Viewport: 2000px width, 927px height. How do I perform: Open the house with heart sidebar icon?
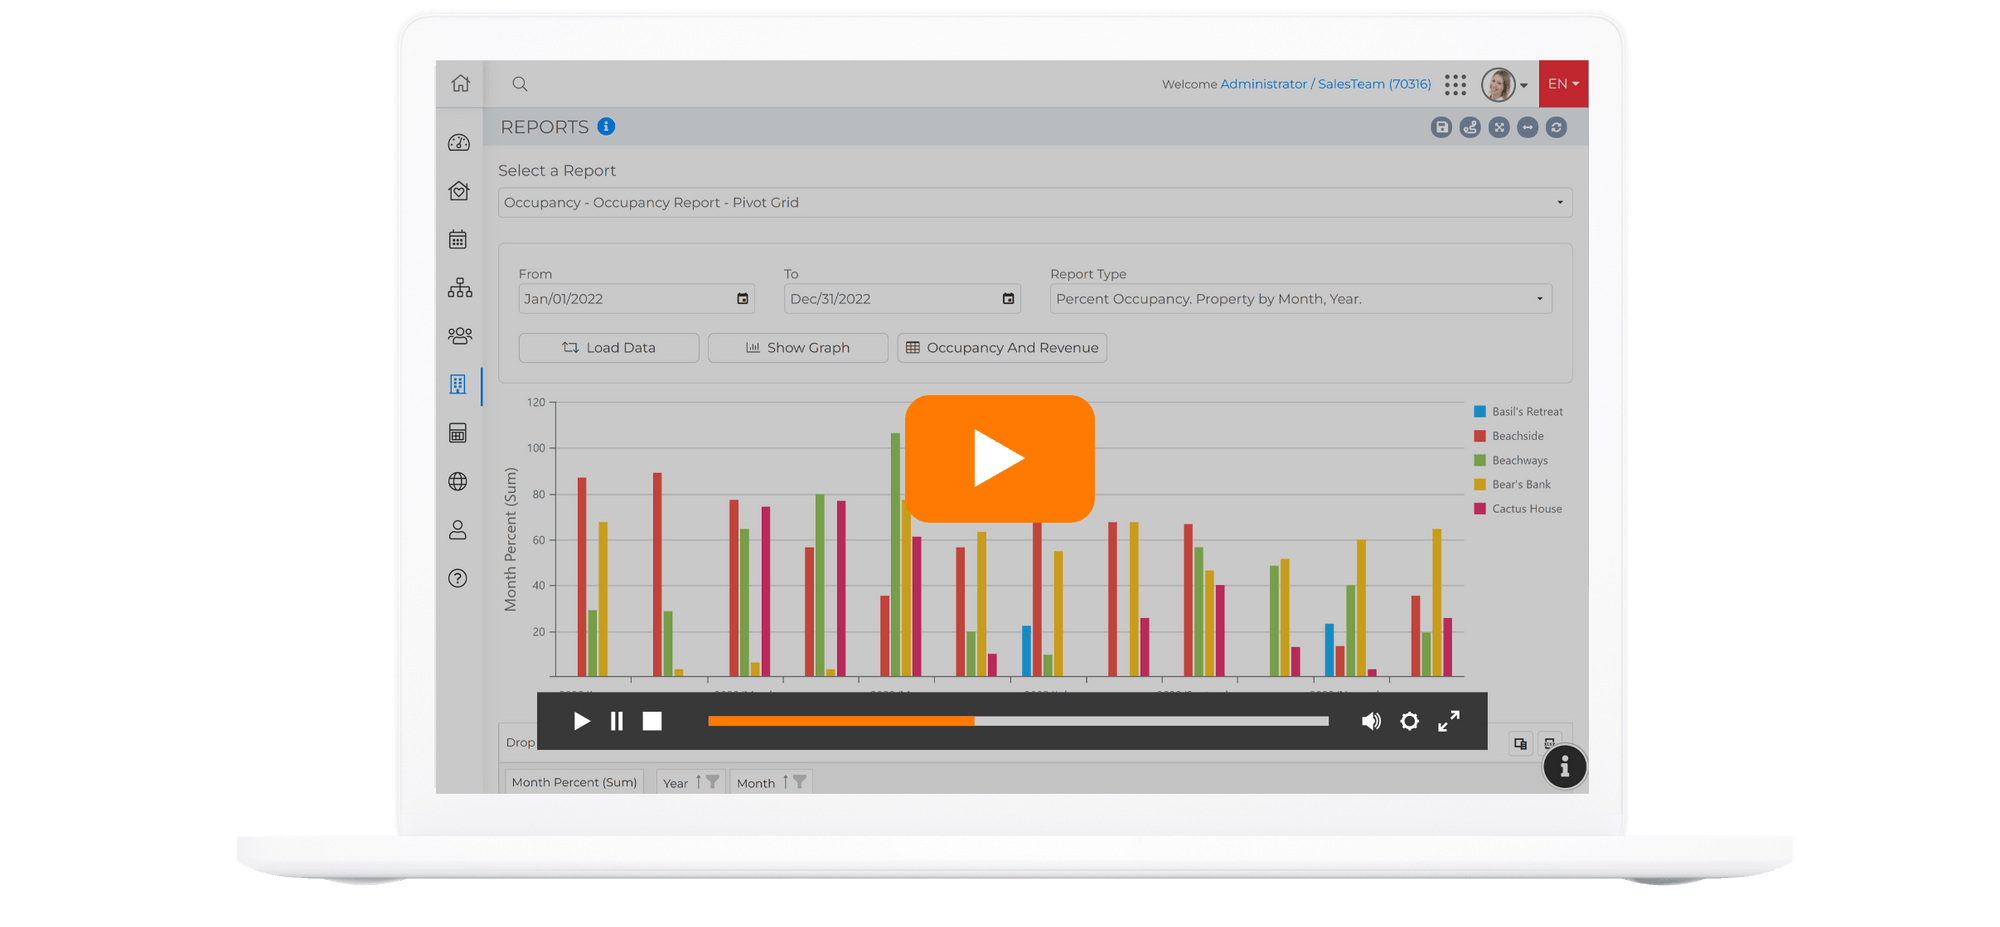(x=459, y=191)
